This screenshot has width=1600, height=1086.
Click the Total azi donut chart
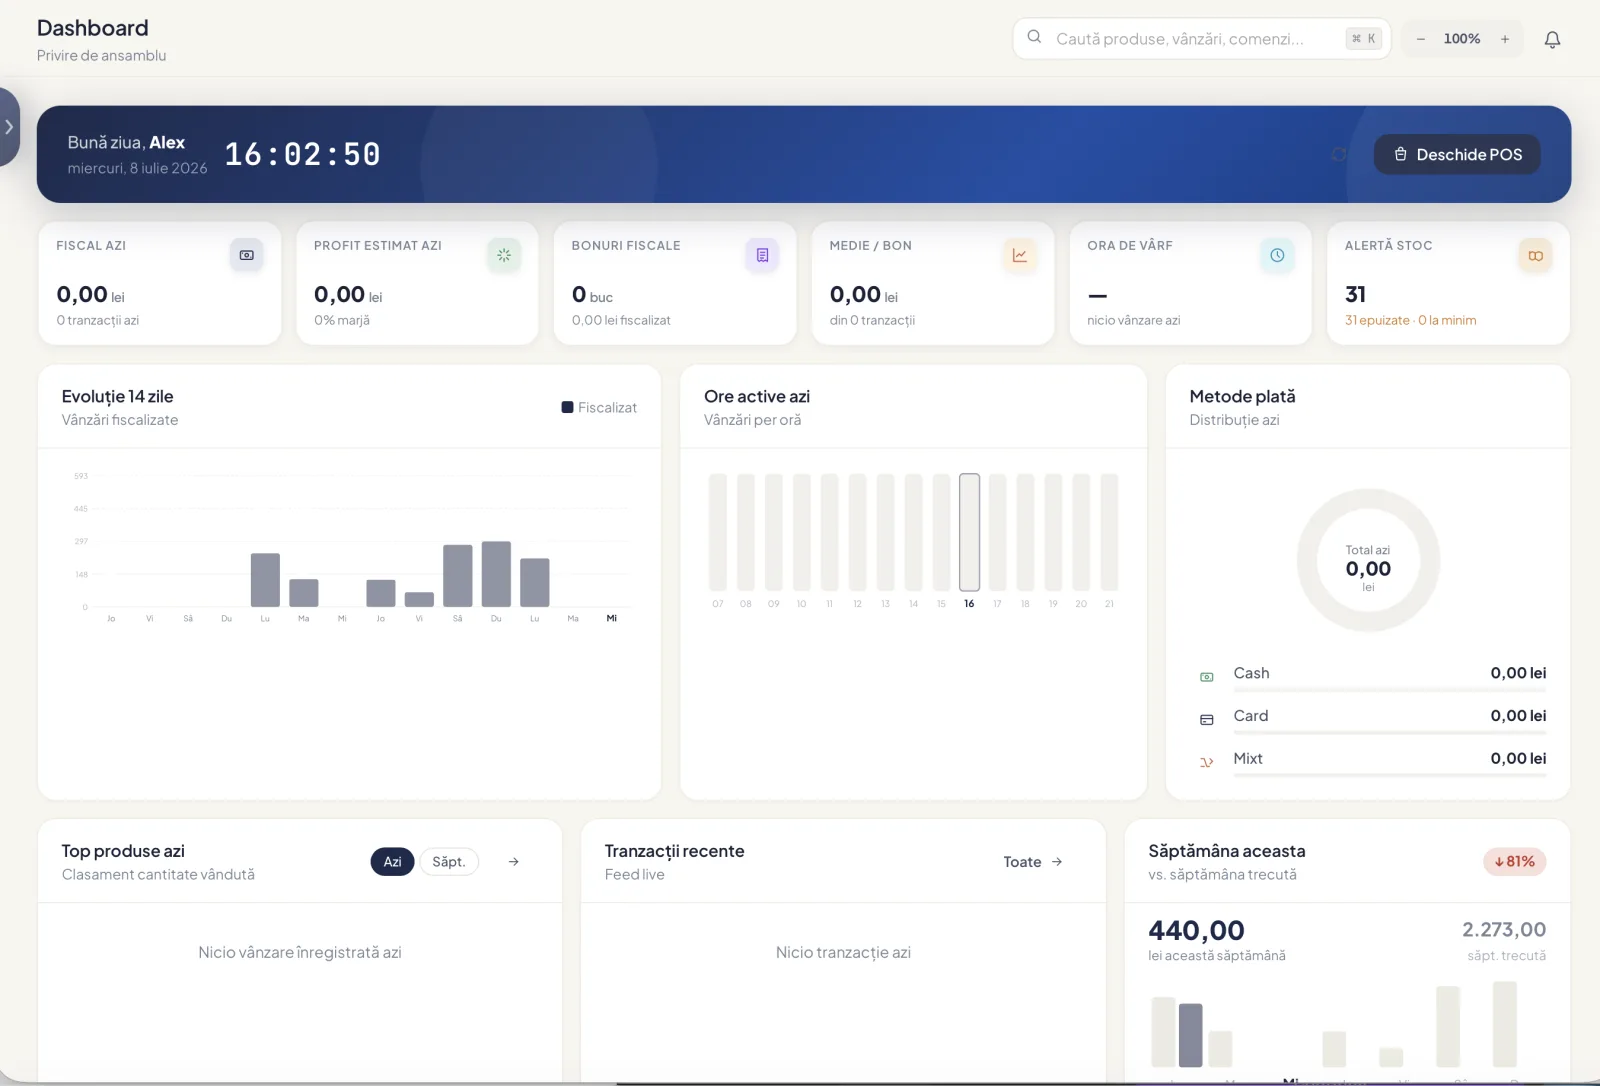(1368, 560)
